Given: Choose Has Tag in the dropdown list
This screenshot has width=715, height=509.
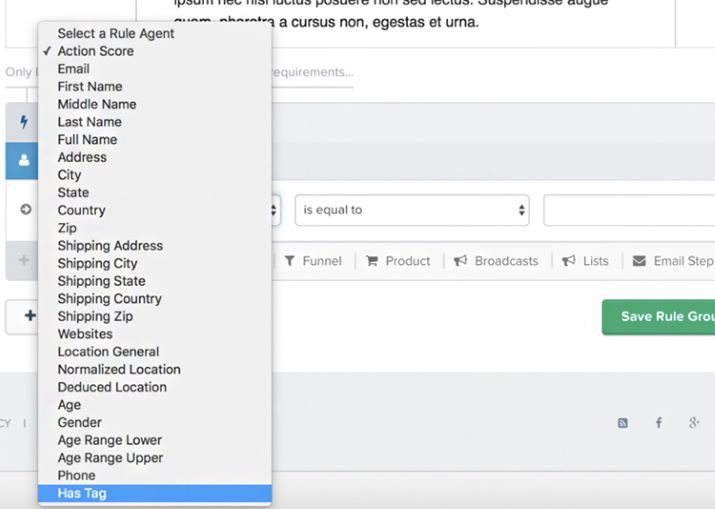Looking at the screenshot, I should [x=155, y=493].
